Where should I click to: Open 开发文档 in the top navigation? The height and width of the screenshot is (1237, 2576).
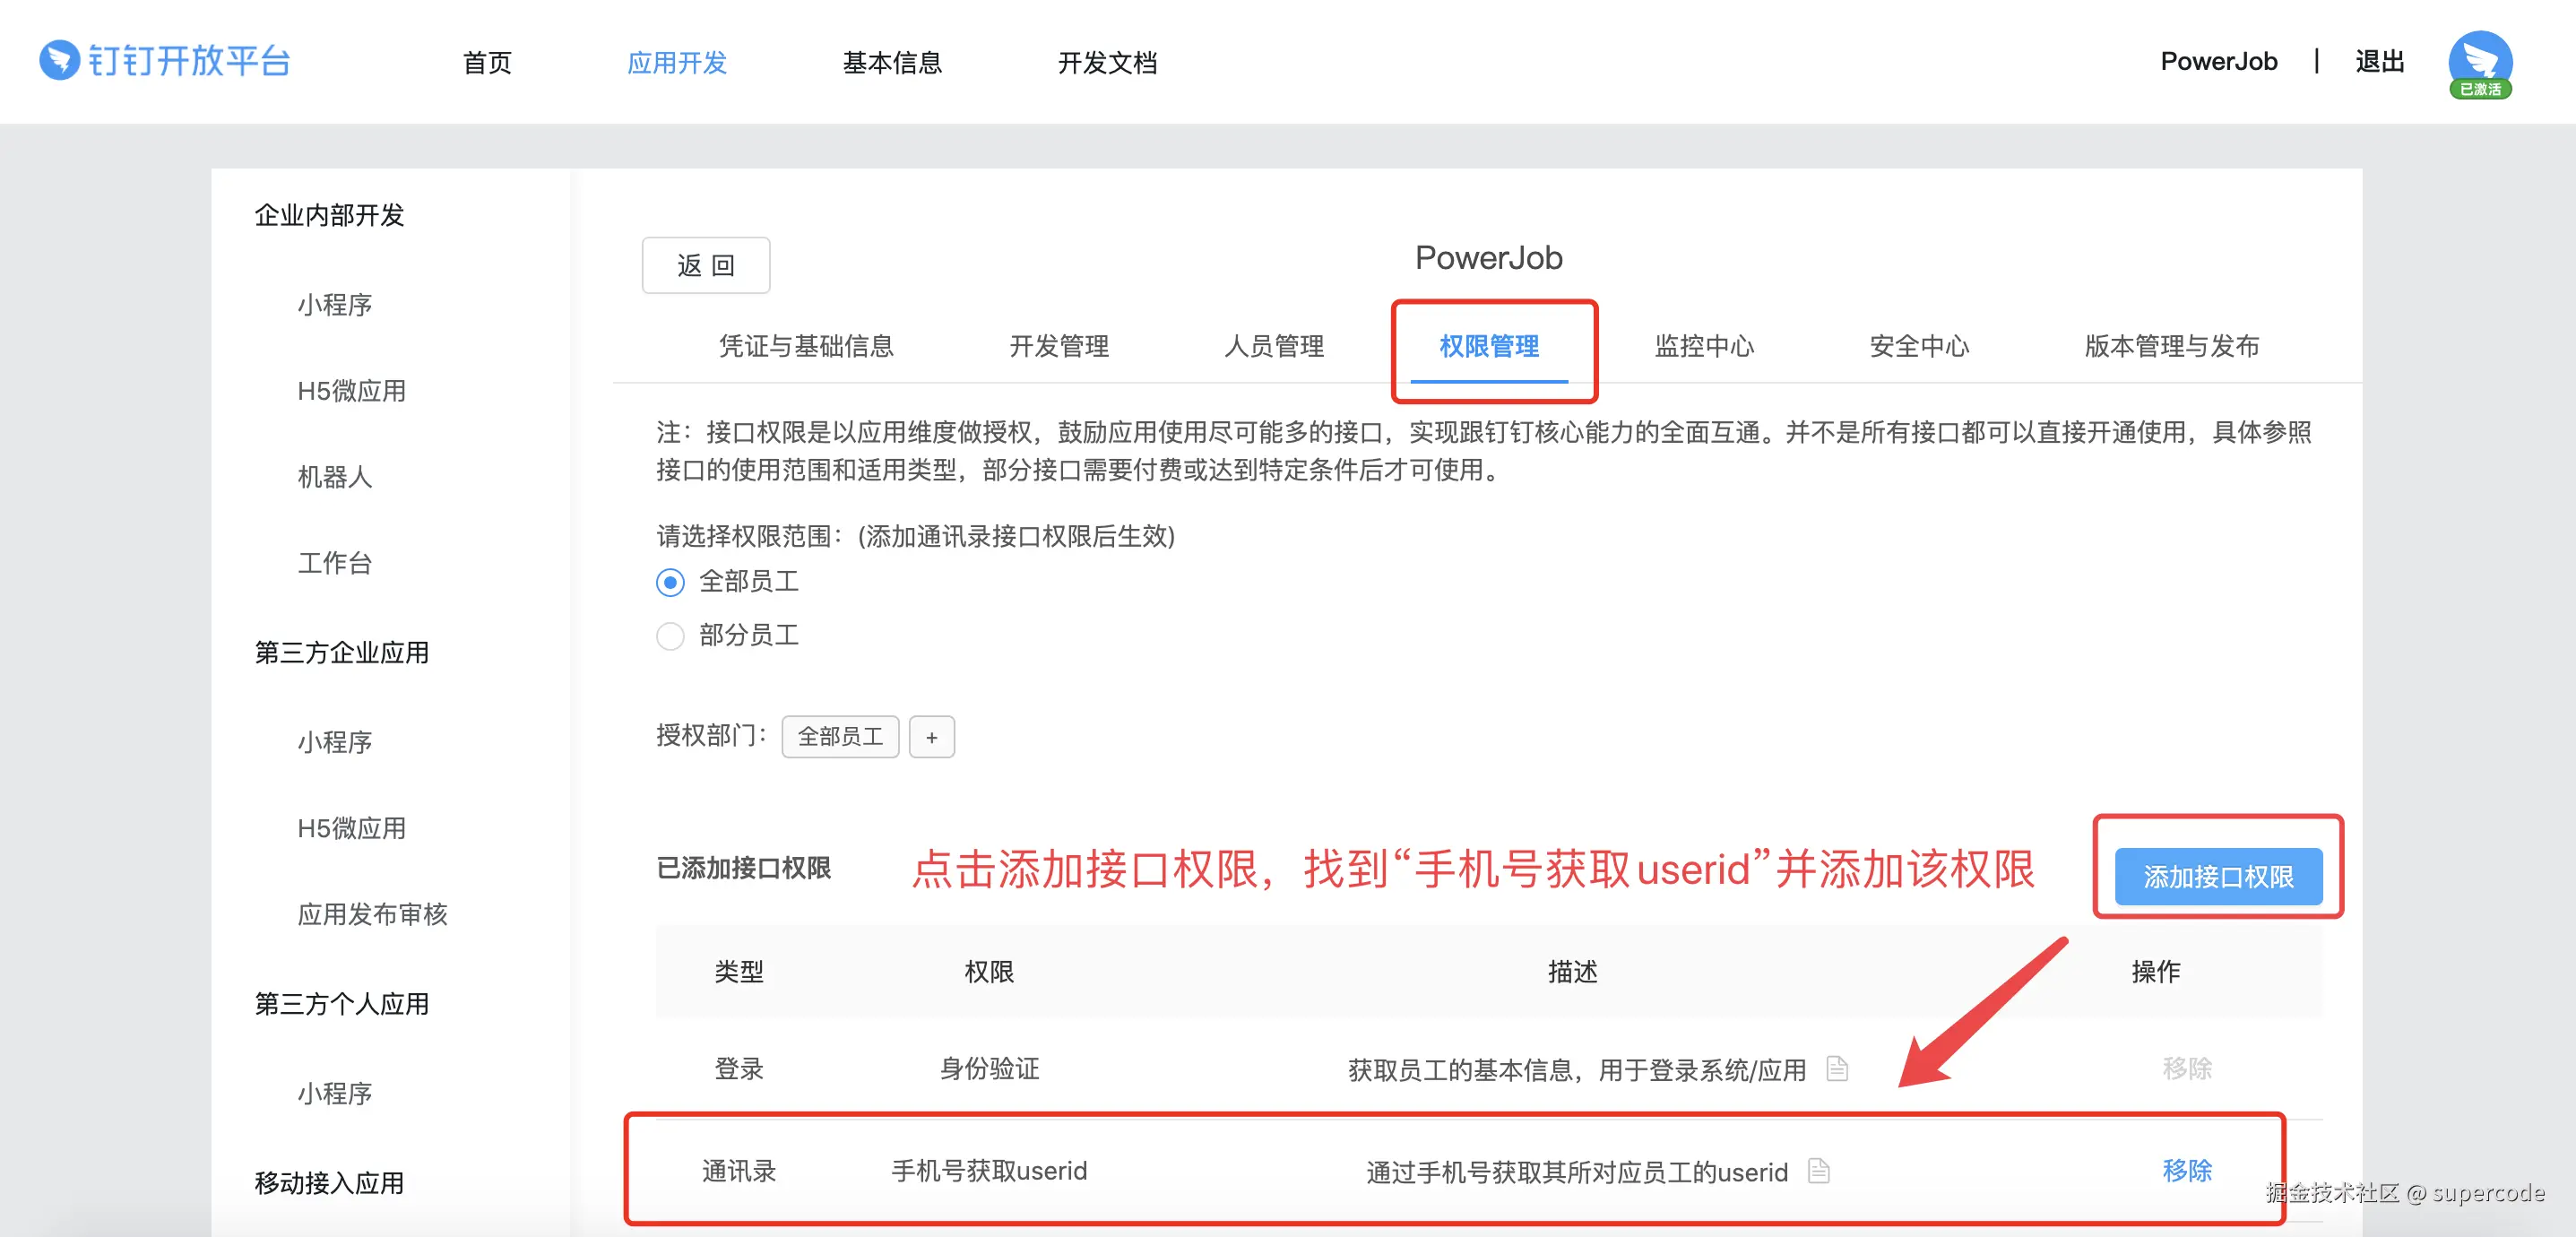(x=1107, y=63)
